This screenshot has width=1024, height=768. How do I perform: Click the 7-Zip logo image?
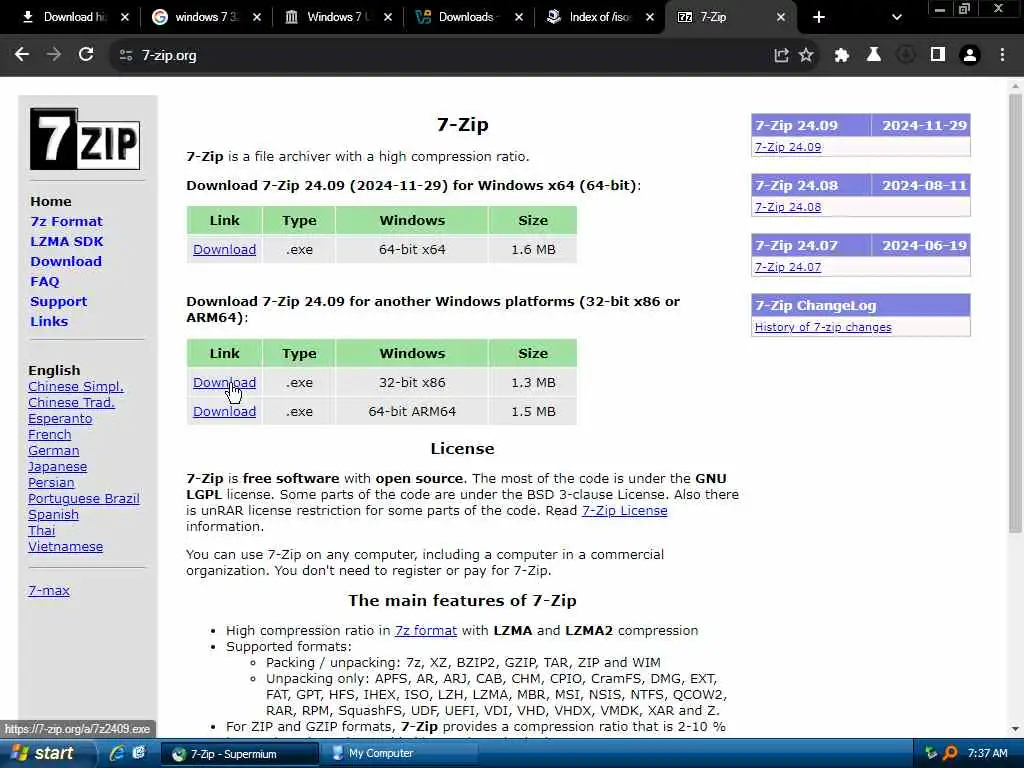[85, 139]
